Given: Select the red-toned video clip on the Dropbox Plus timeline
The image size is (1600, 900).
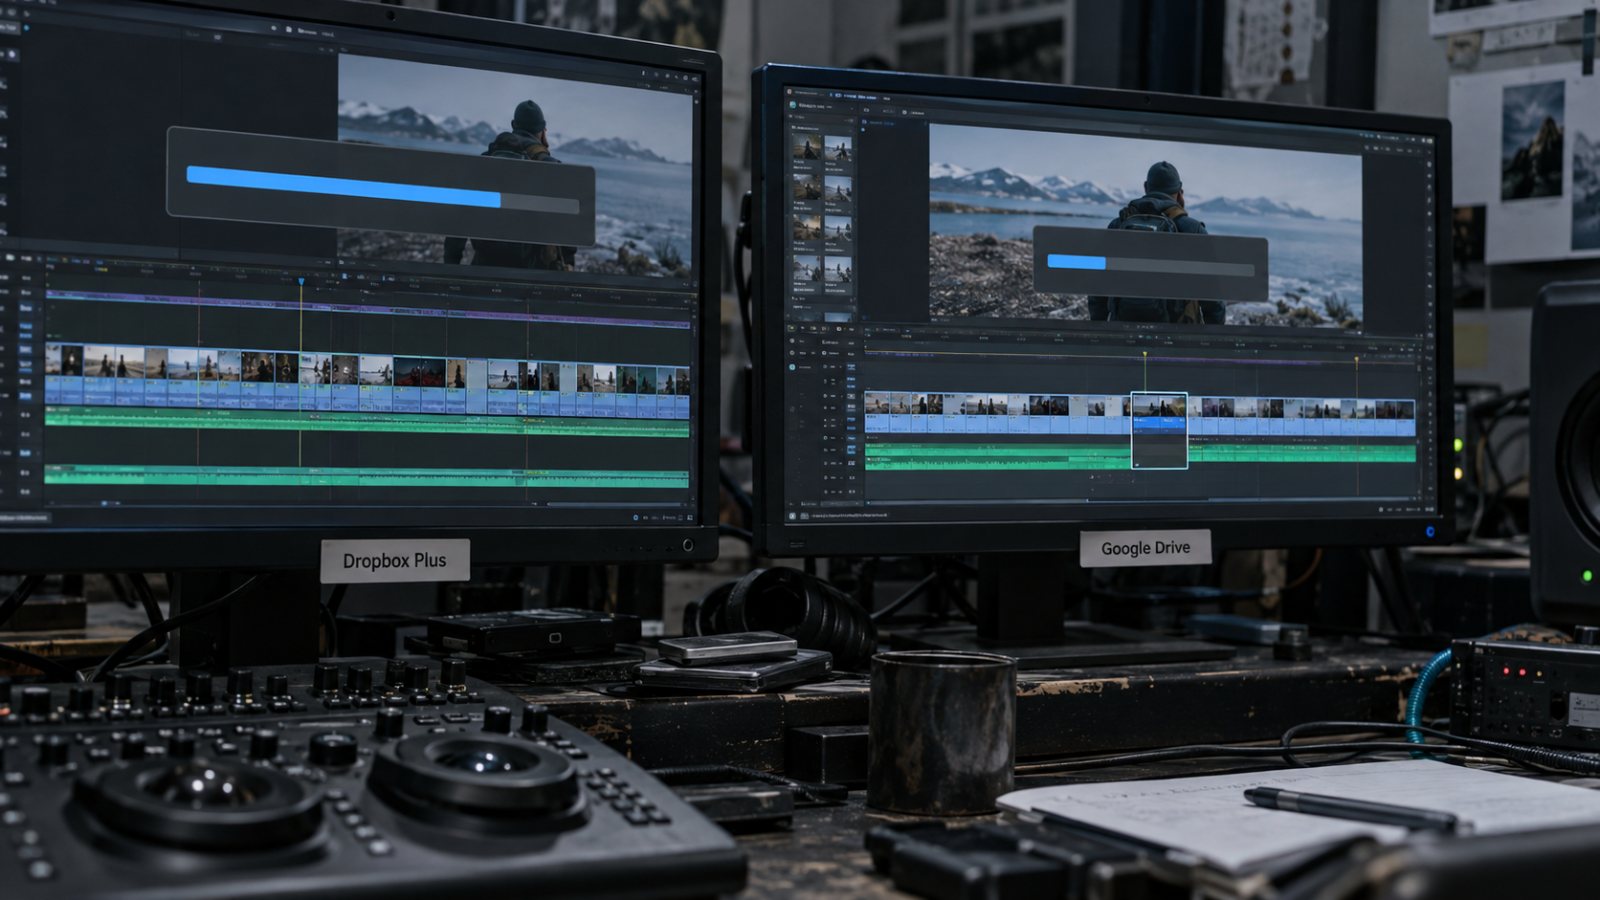Looking at the screenshot, I should pos(420,372).
